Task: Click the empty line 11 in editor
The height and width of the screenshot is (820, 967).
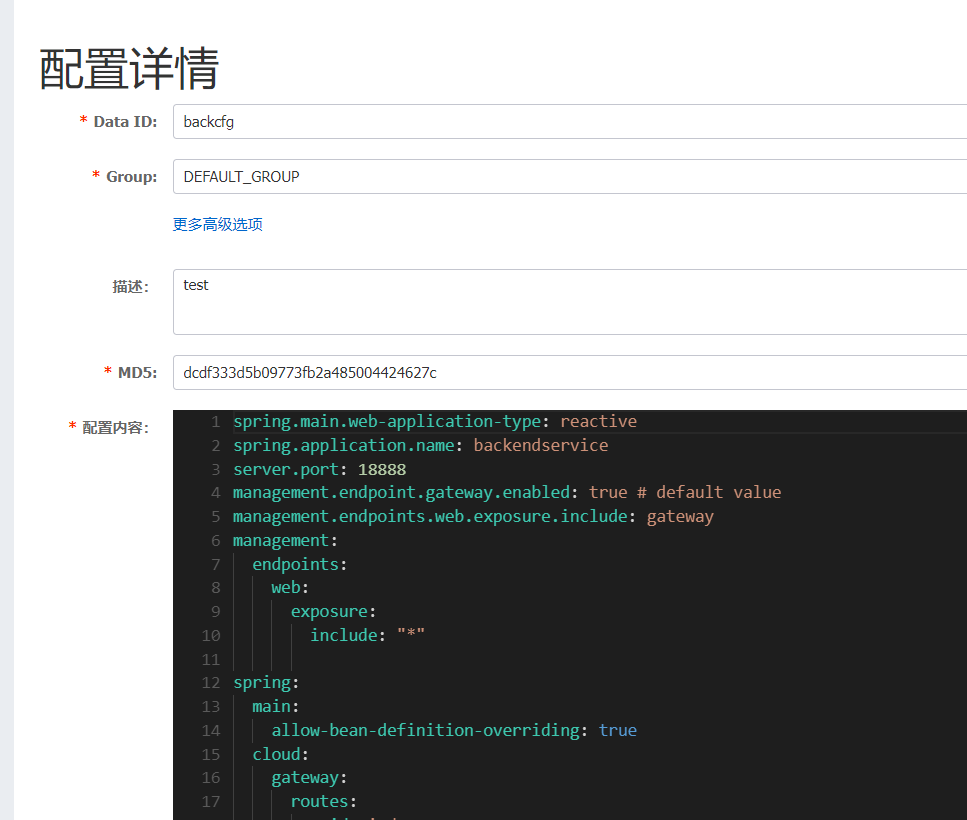Action: 500,659
